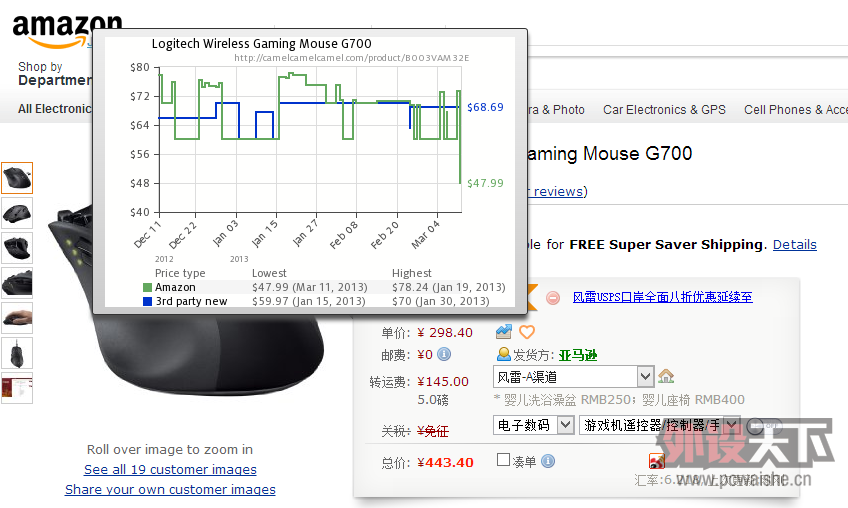Open the All Electronics tab
The image size is (848, 508).
[x=55, y=109]
